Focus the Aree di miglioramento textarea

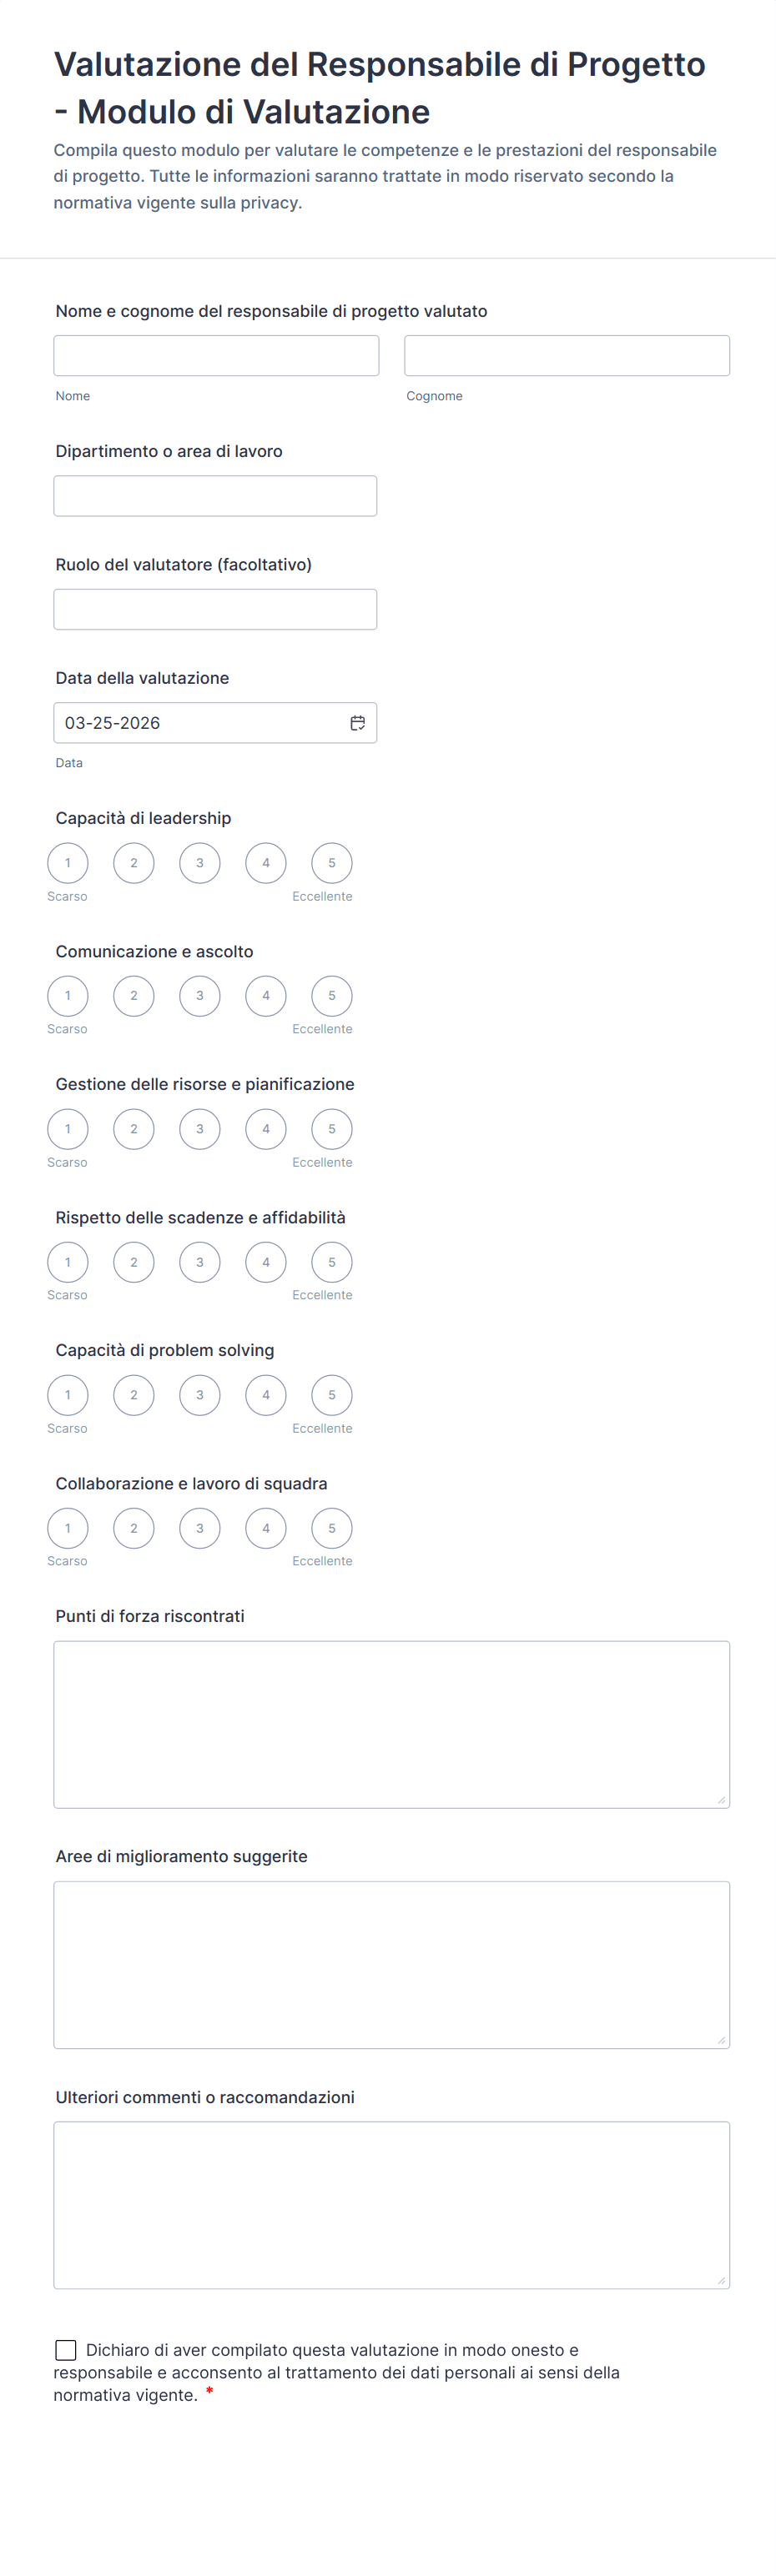[x=391, y=1965]
